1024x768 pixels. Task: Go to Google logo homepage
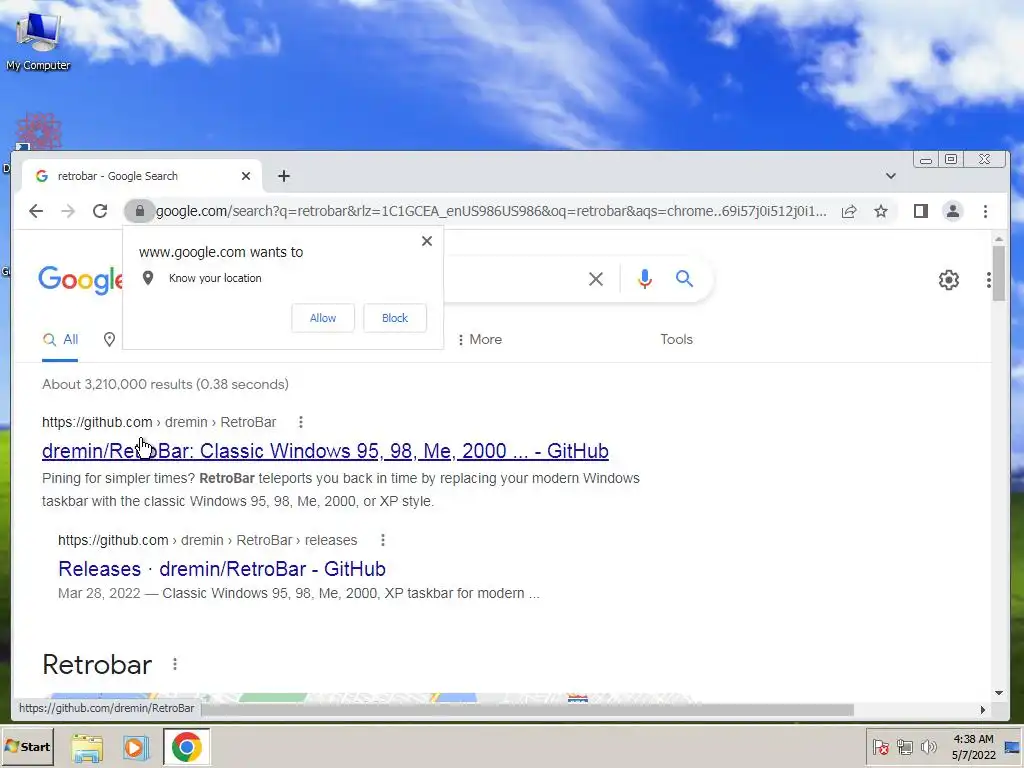[80, 281]
